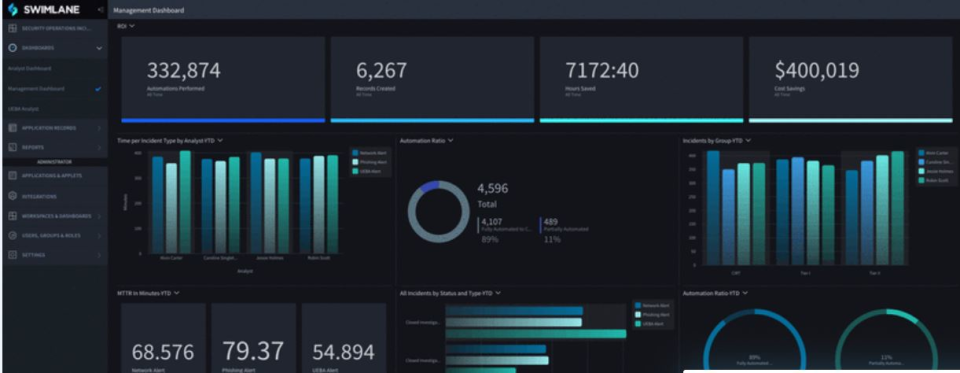Click Network Alert swatch in All Incidents legend

[x=638, y=305]
